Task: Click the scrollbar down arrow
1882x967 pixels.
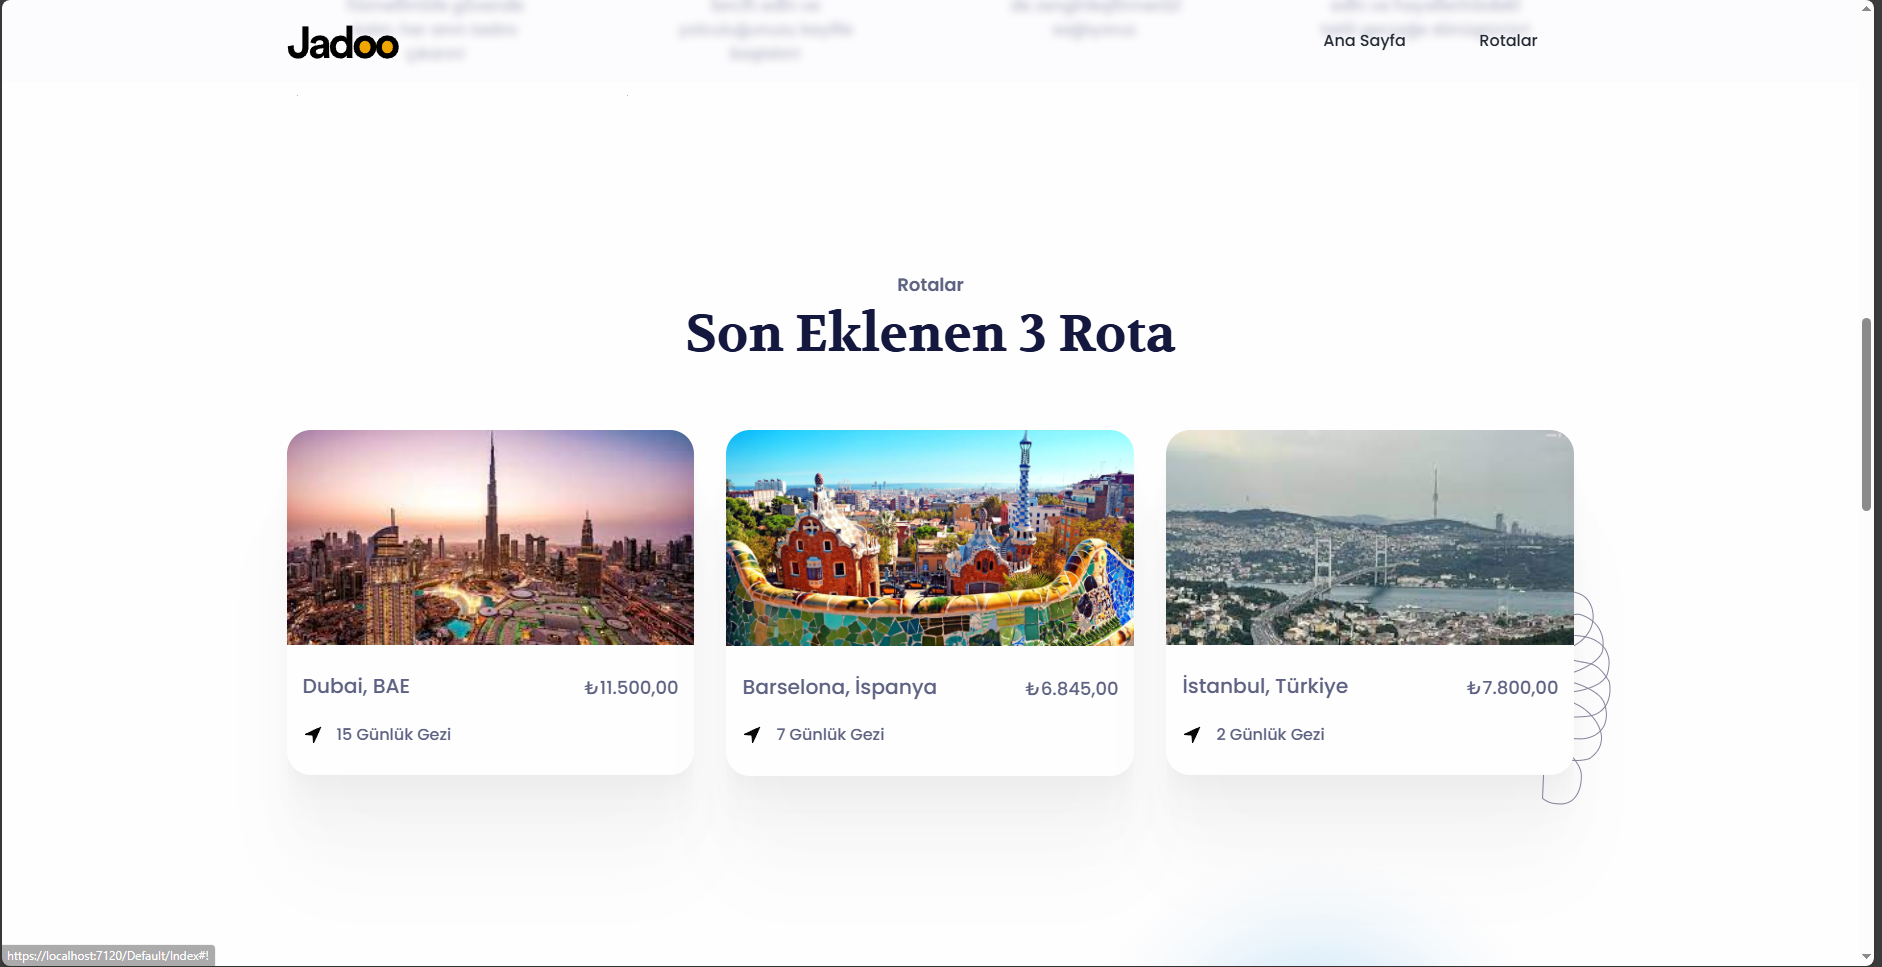Action: click(1866, 958)
